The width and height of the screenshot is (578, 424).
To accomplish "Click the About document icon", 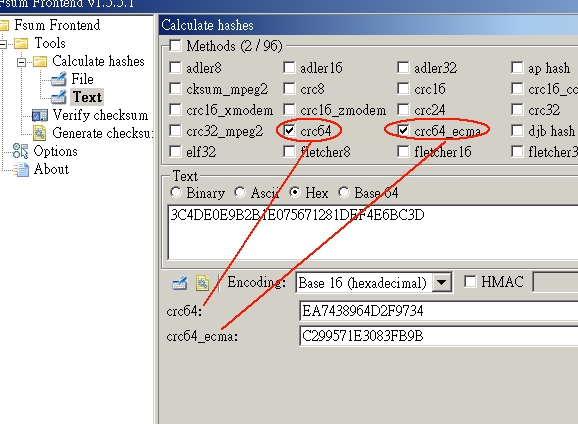I will coord(22,169).
